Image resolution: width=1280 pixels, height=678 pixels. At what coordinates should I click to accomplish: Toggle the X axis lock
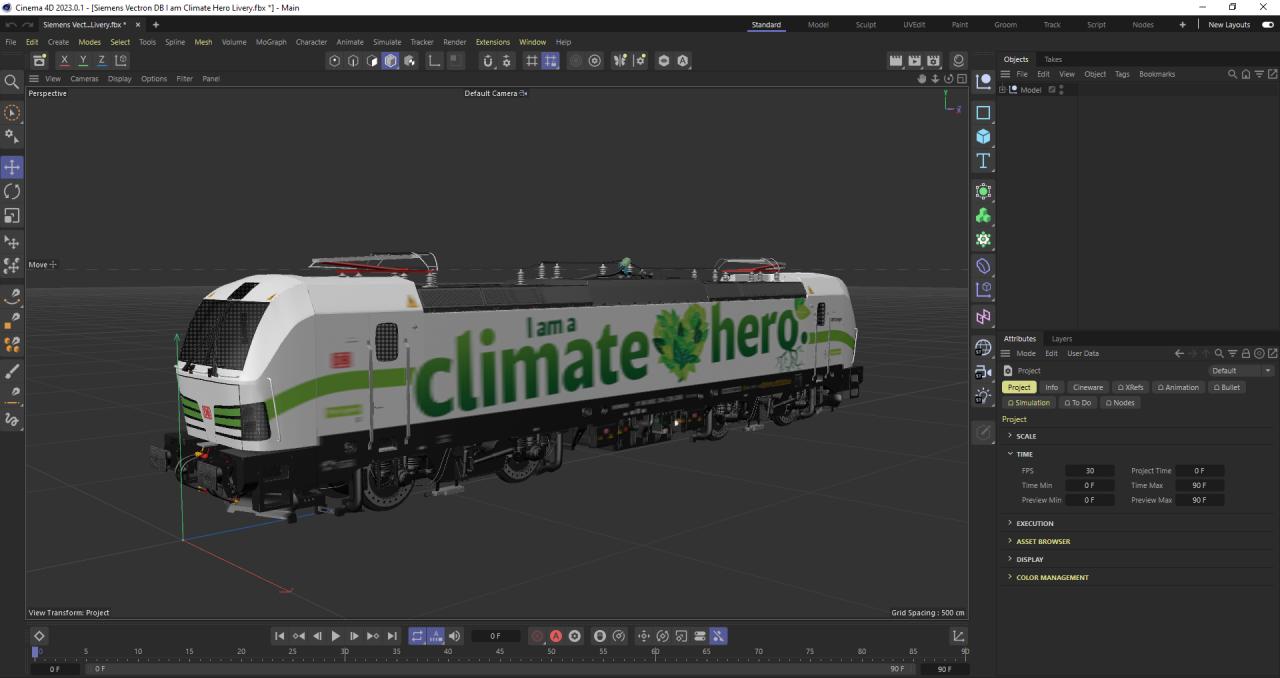64,61
